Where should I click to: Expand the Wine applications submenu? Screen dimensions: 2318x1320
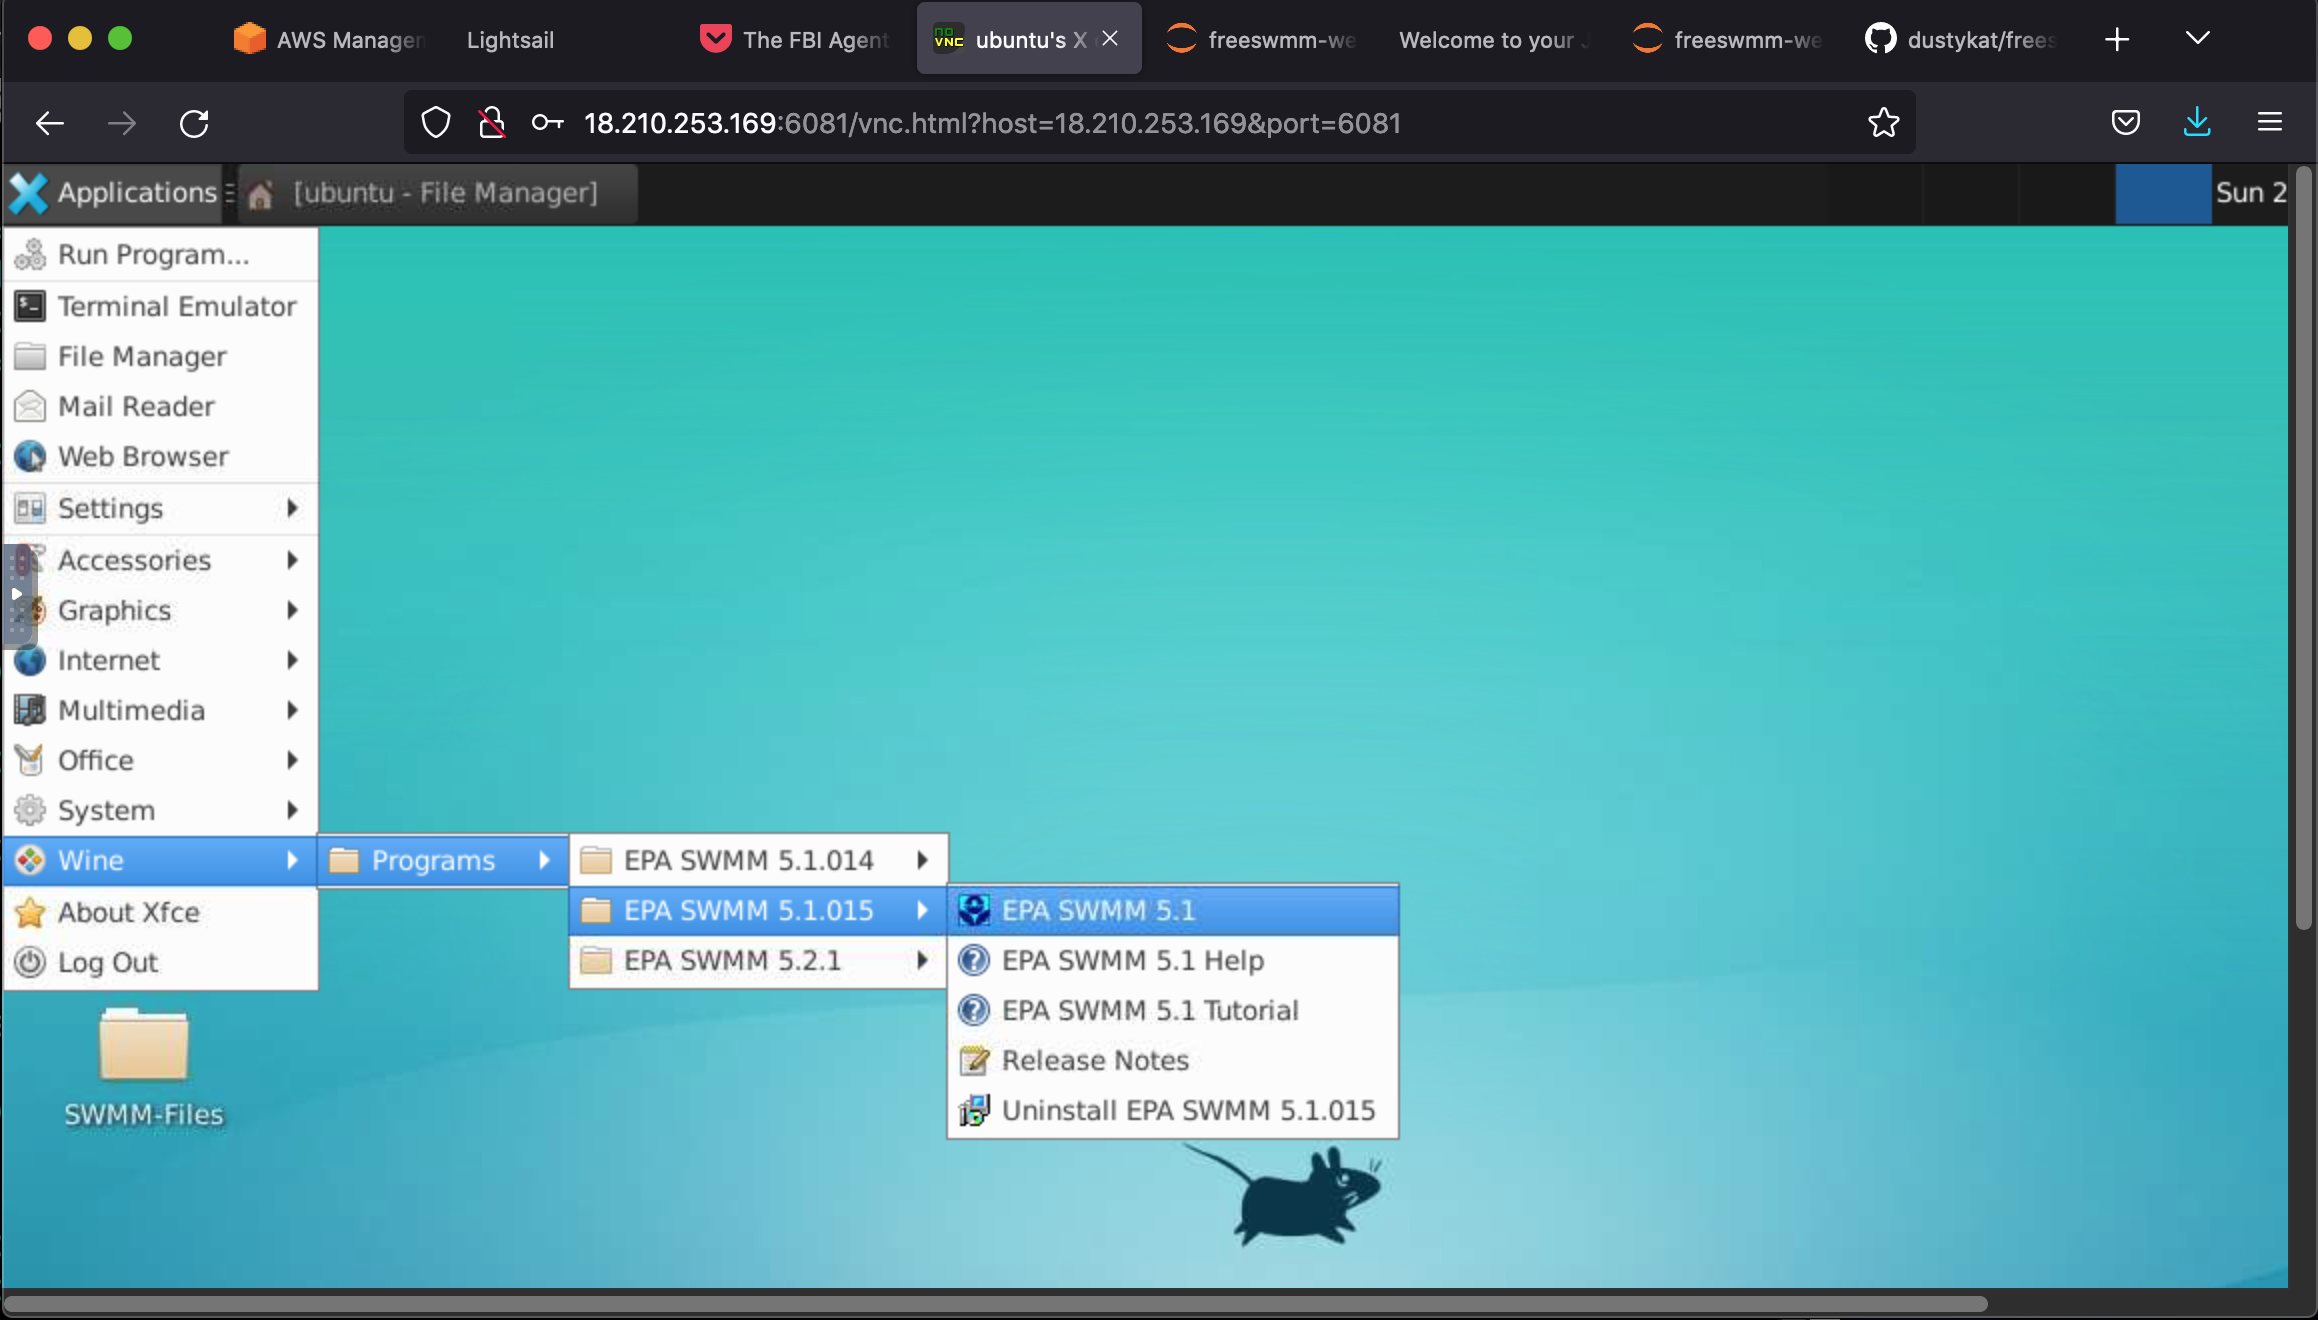(160, 860)
